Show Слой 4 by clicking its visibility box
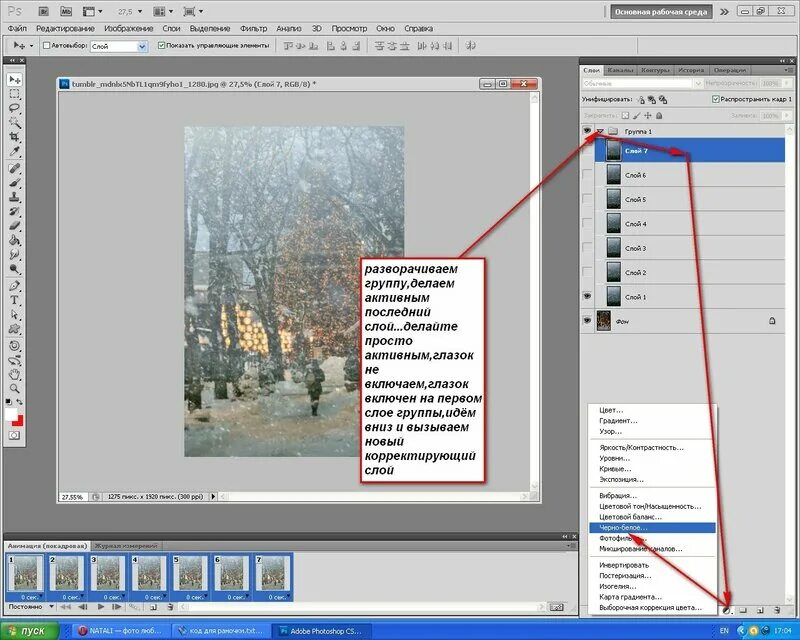 pos(587,224)
